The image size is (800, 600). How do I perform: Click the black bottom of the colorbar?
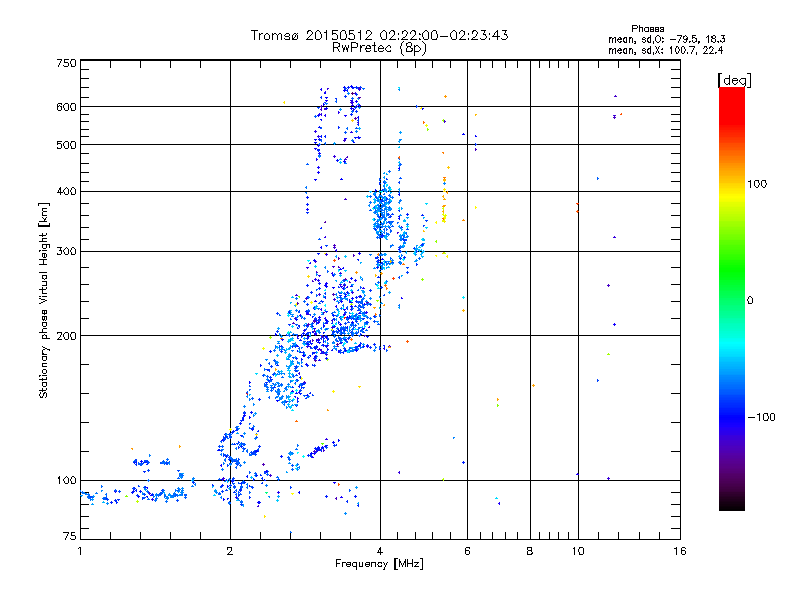[732, 503]
